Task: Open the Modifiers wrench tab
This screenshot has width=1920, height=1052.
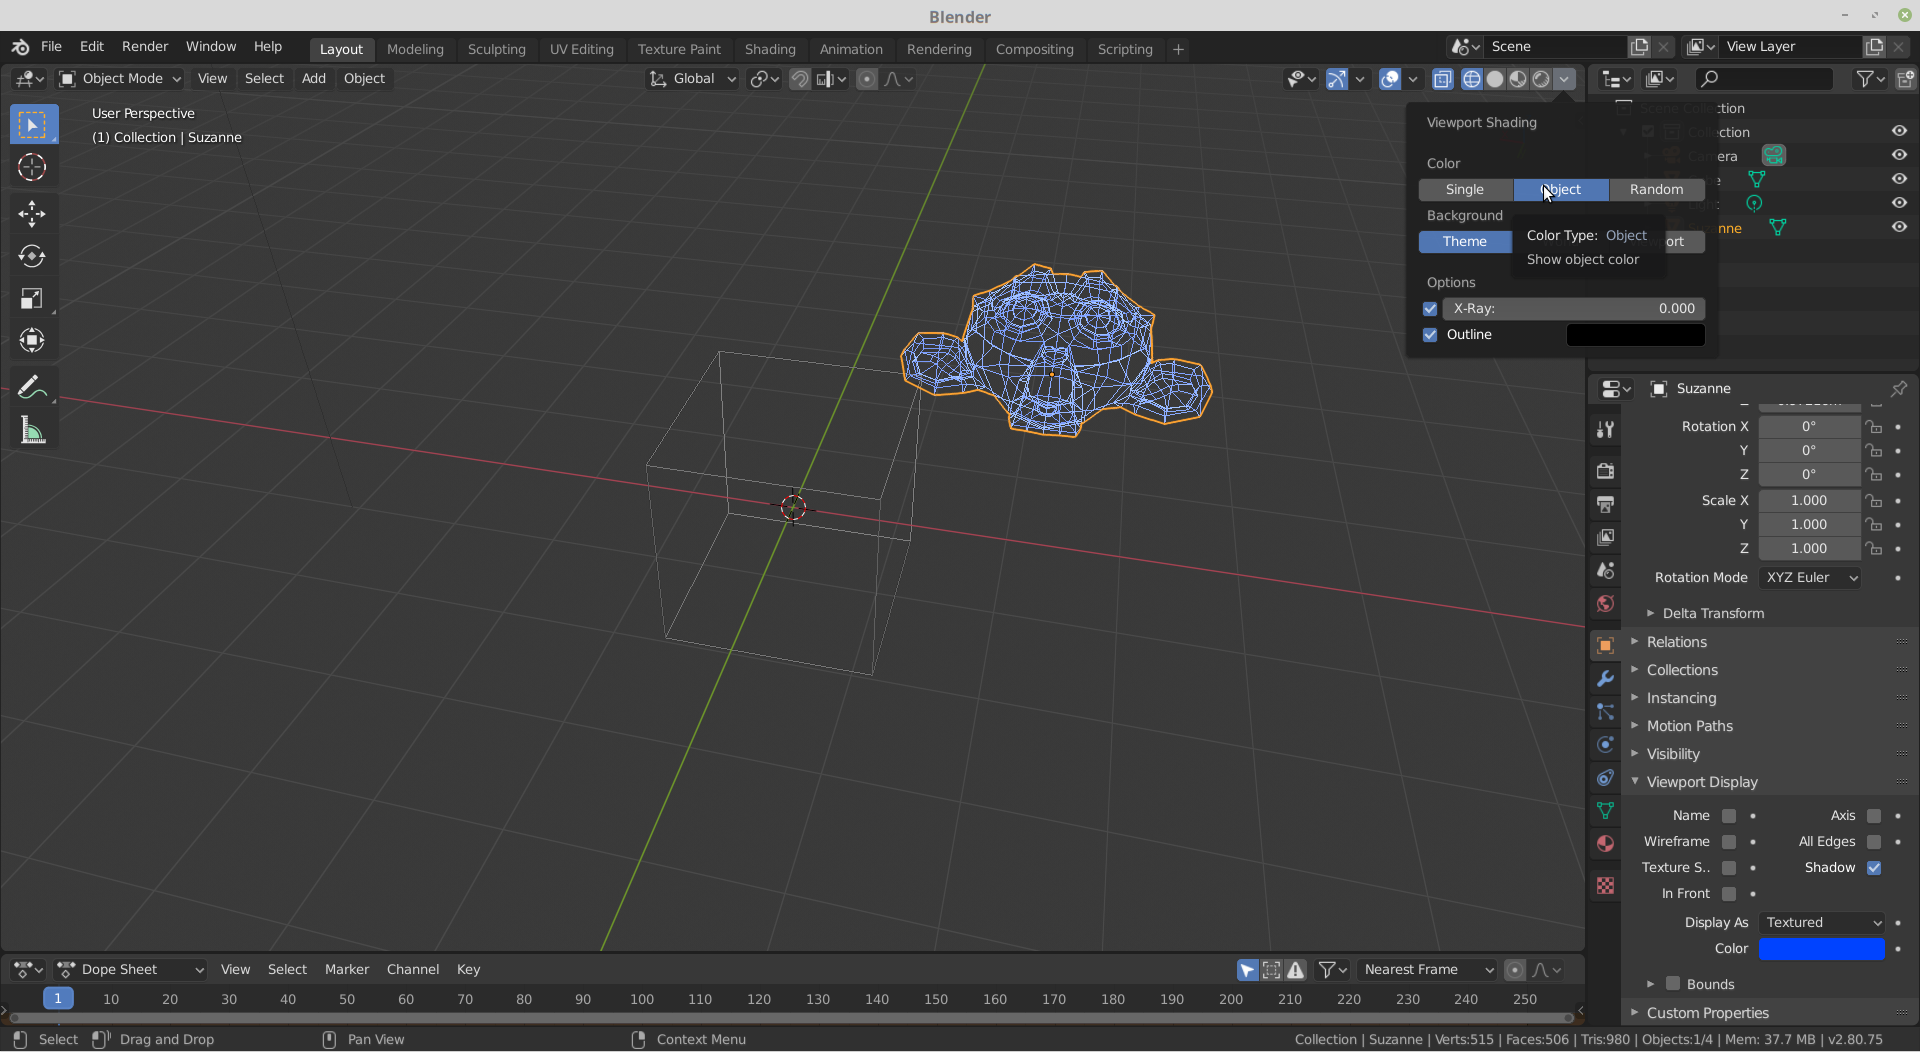Action: [1606, 678]
